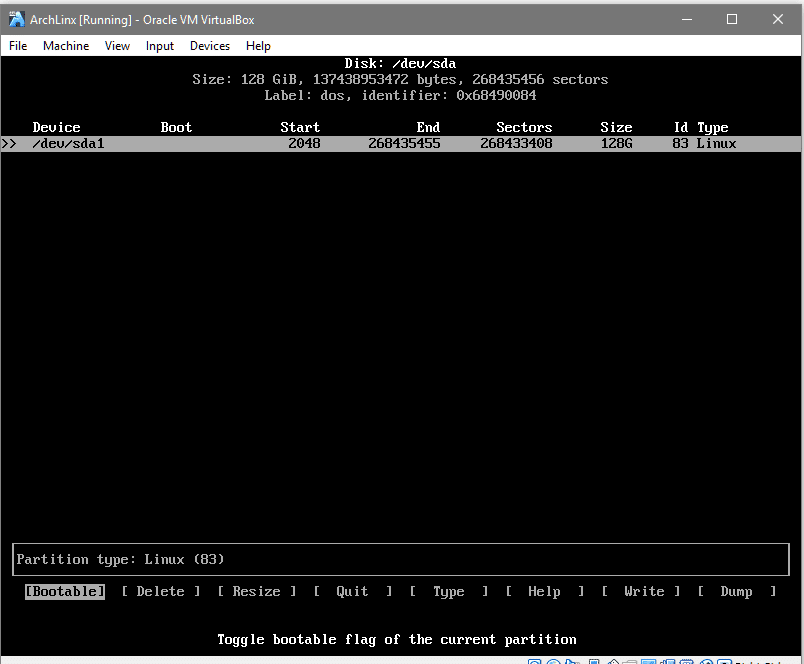The height and width of the screenshot is (664, 804).
Task: Select the Resize option in cfdisk
Action: pos(256,591)
